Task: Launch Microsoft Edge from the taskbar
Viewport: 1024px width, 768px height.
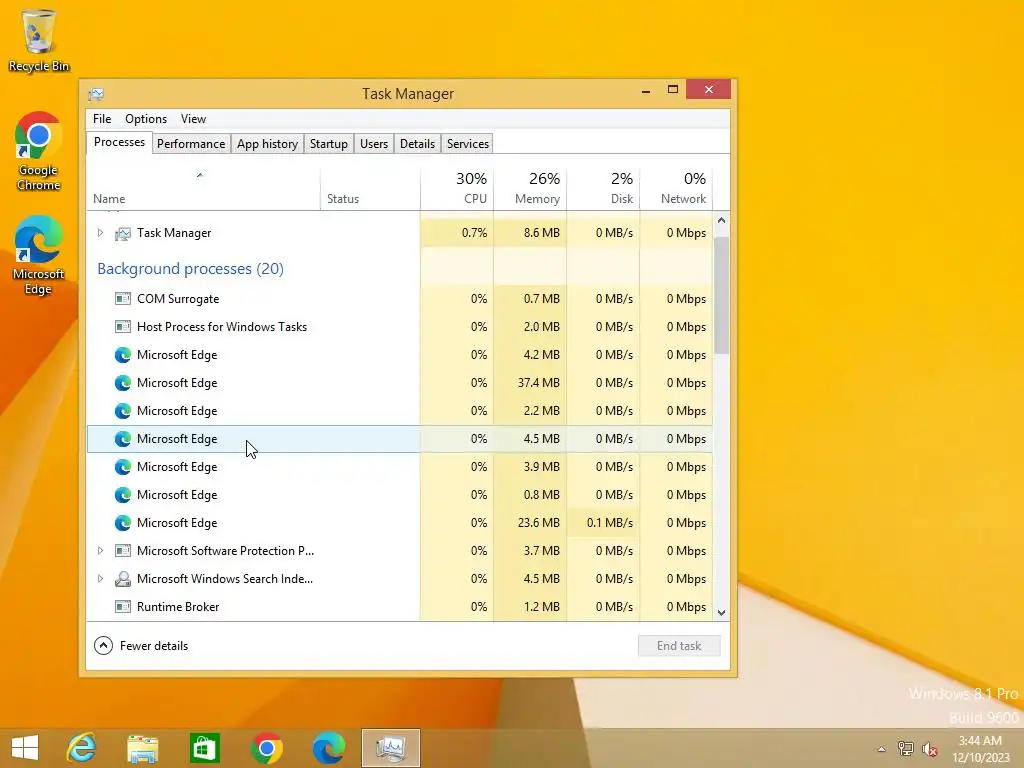Action: (328, 748)
